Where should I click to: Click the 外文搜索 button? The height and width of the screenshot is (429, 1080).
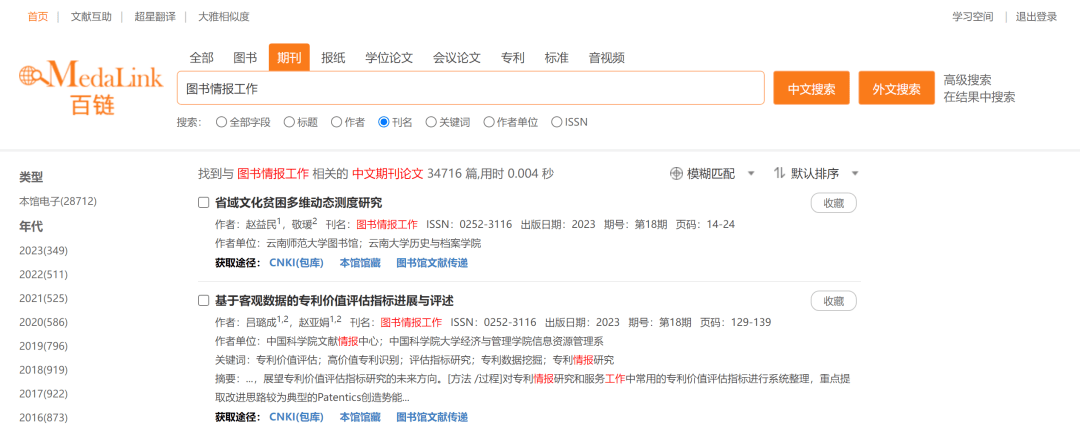[x=897, y=88]
